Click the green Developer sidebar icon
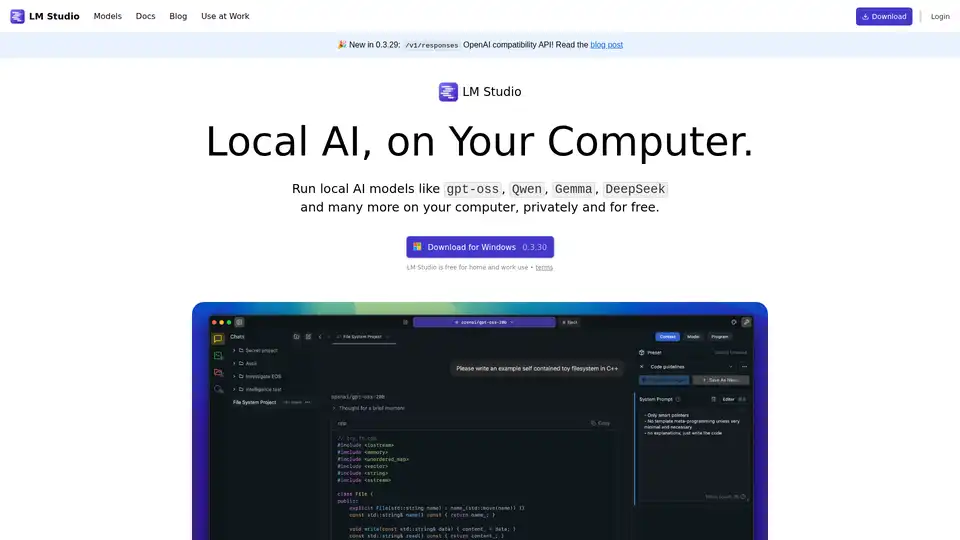Screen dimensions: 960x540 [218, 355]
